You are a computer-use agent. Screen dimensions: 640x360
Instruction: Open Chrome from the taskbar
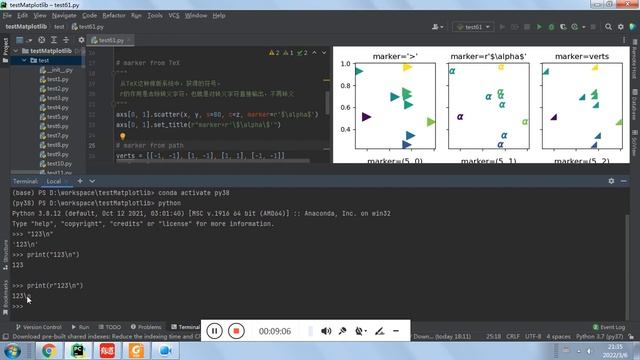point(49,351)
